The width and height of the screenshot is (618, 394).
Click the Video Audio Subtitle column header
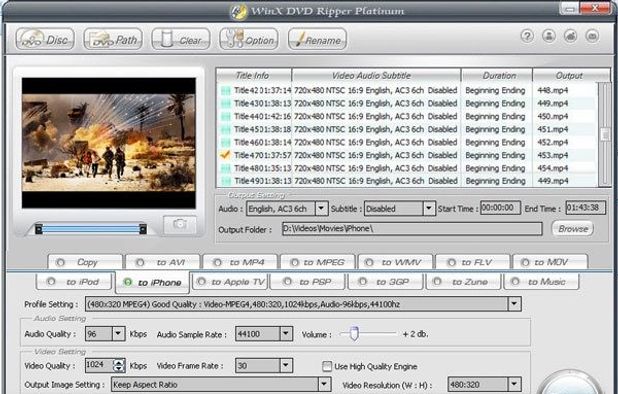coord(376,76)
